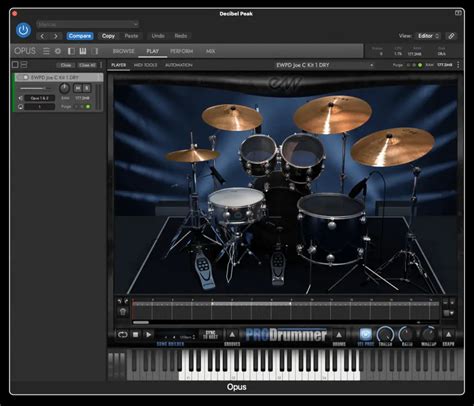Open instrument name dropdown arrow in header
474x406 pixels.
(x=372, y=65)
